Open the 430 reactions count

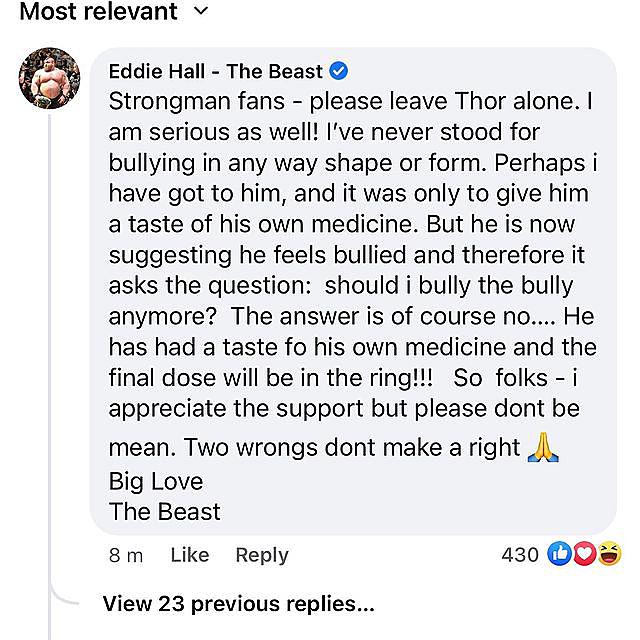point(519,554)
